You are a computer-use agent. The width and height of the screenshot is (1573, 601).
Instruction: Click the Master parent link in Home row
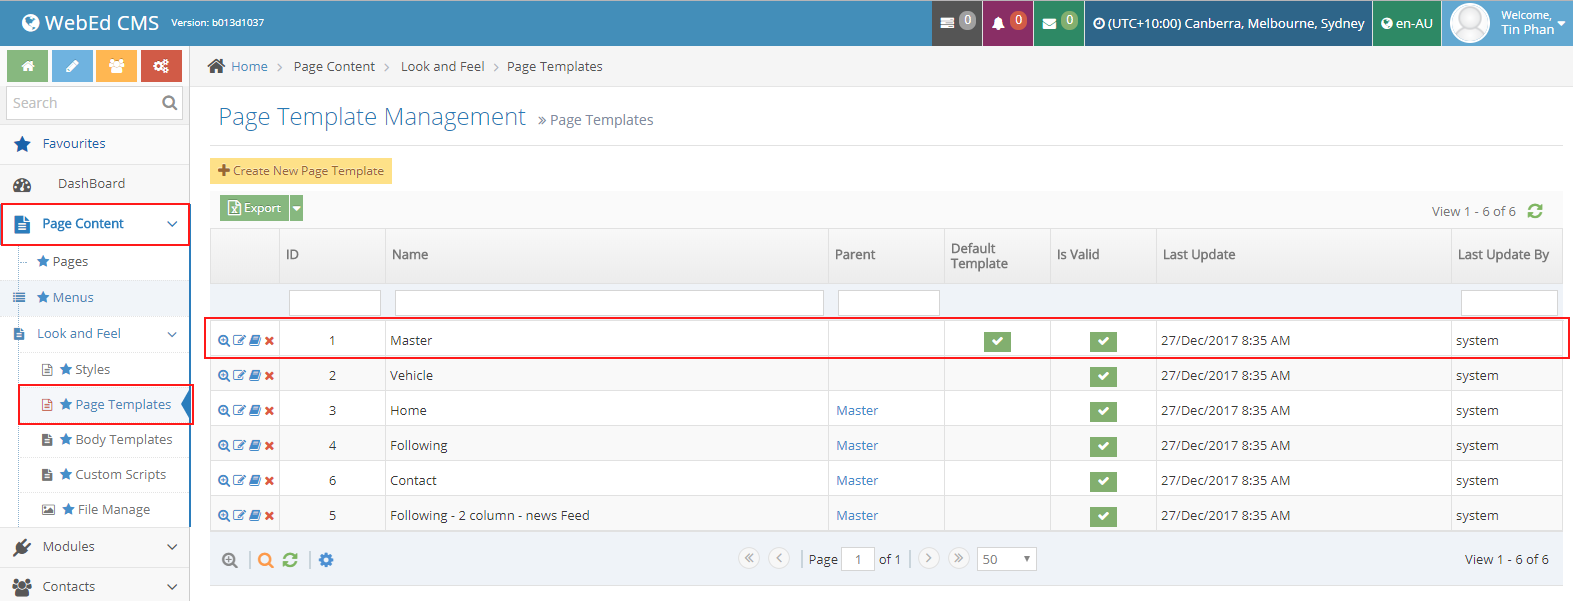pyautogui.click(x=857, y=411)
